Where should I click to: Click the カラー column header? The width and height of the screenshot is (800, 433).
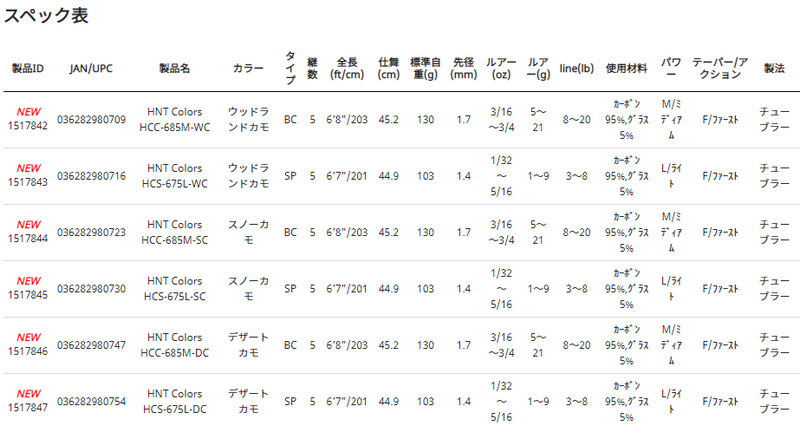point(248,68)
